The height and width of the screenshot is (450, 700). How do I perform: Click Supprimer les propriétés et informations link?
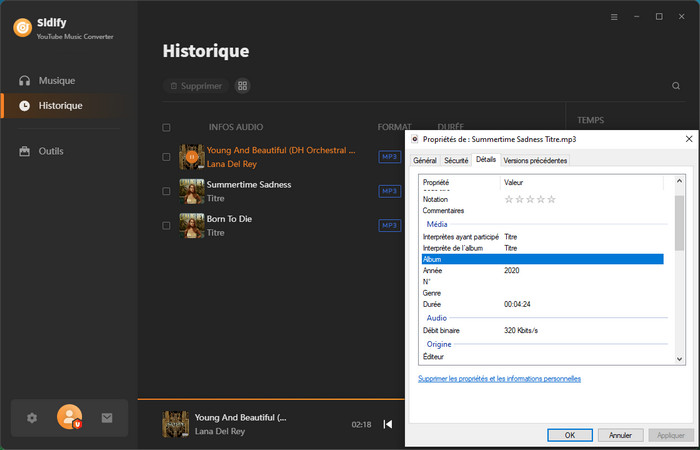[499, 379]
